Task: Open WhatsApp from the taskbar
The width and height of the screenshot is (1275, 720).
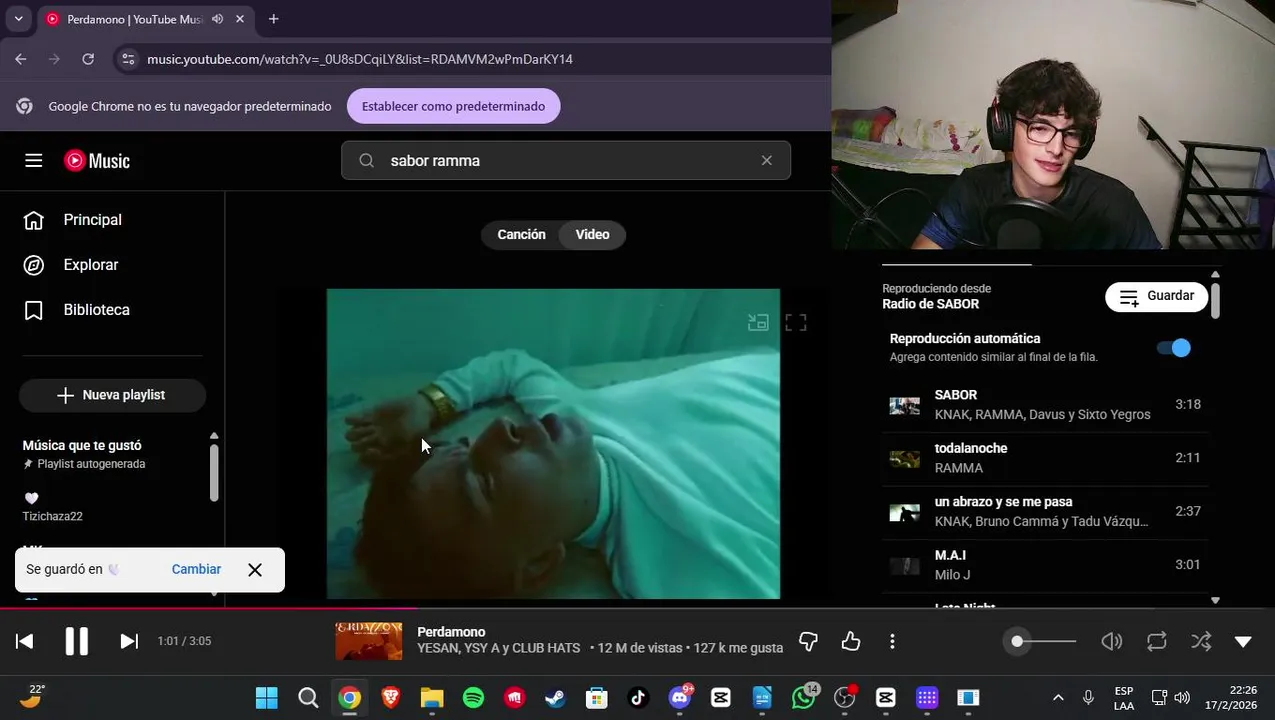Action: tap(804, 698)
